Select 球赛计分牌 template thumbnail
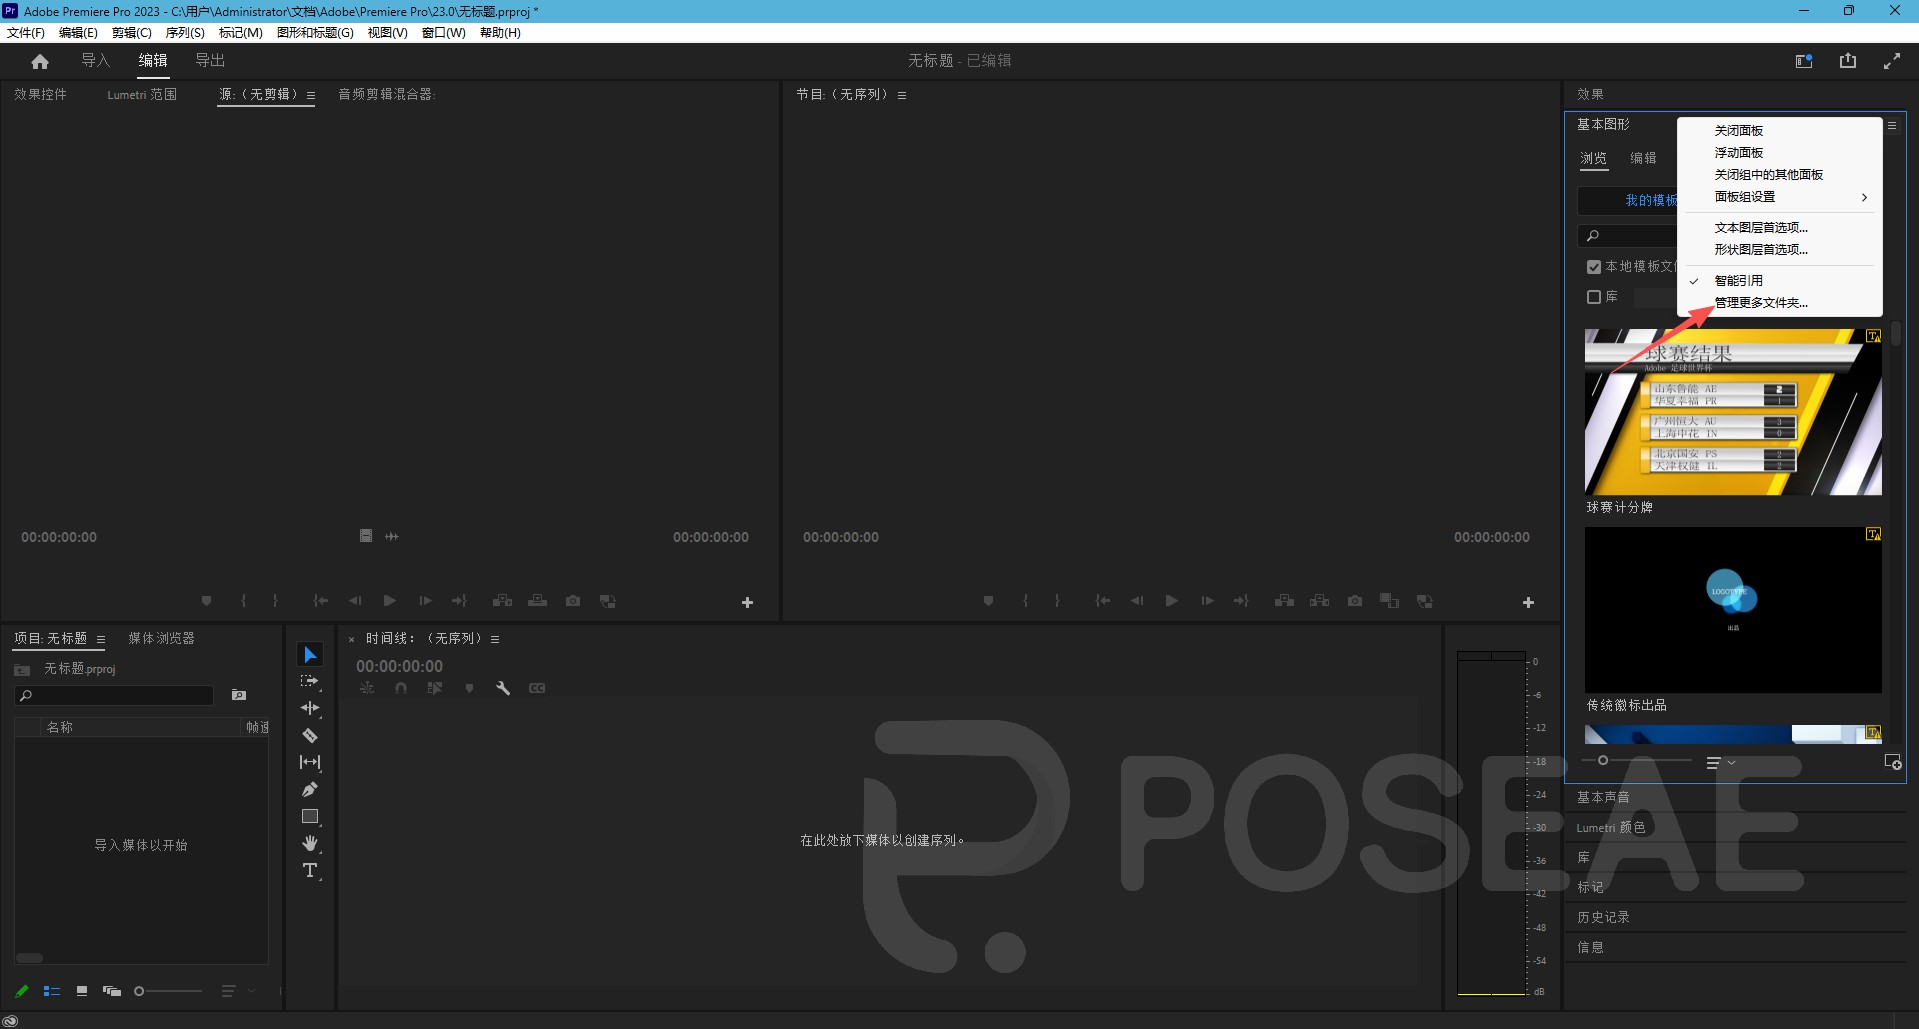 [x=1733, y=412]
